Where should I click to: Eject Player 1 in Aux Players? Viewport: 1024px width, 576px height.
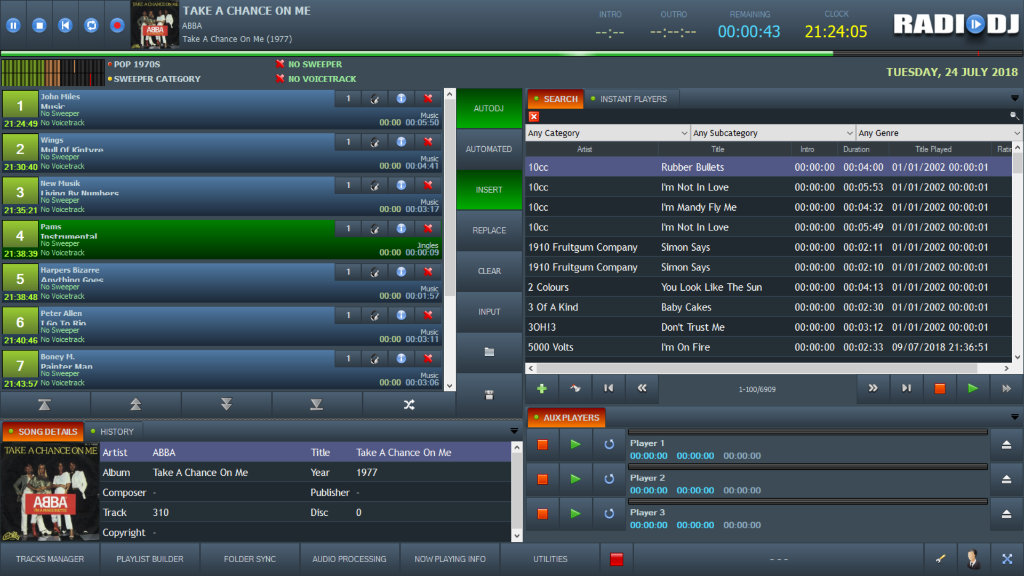click(1006, 444)
